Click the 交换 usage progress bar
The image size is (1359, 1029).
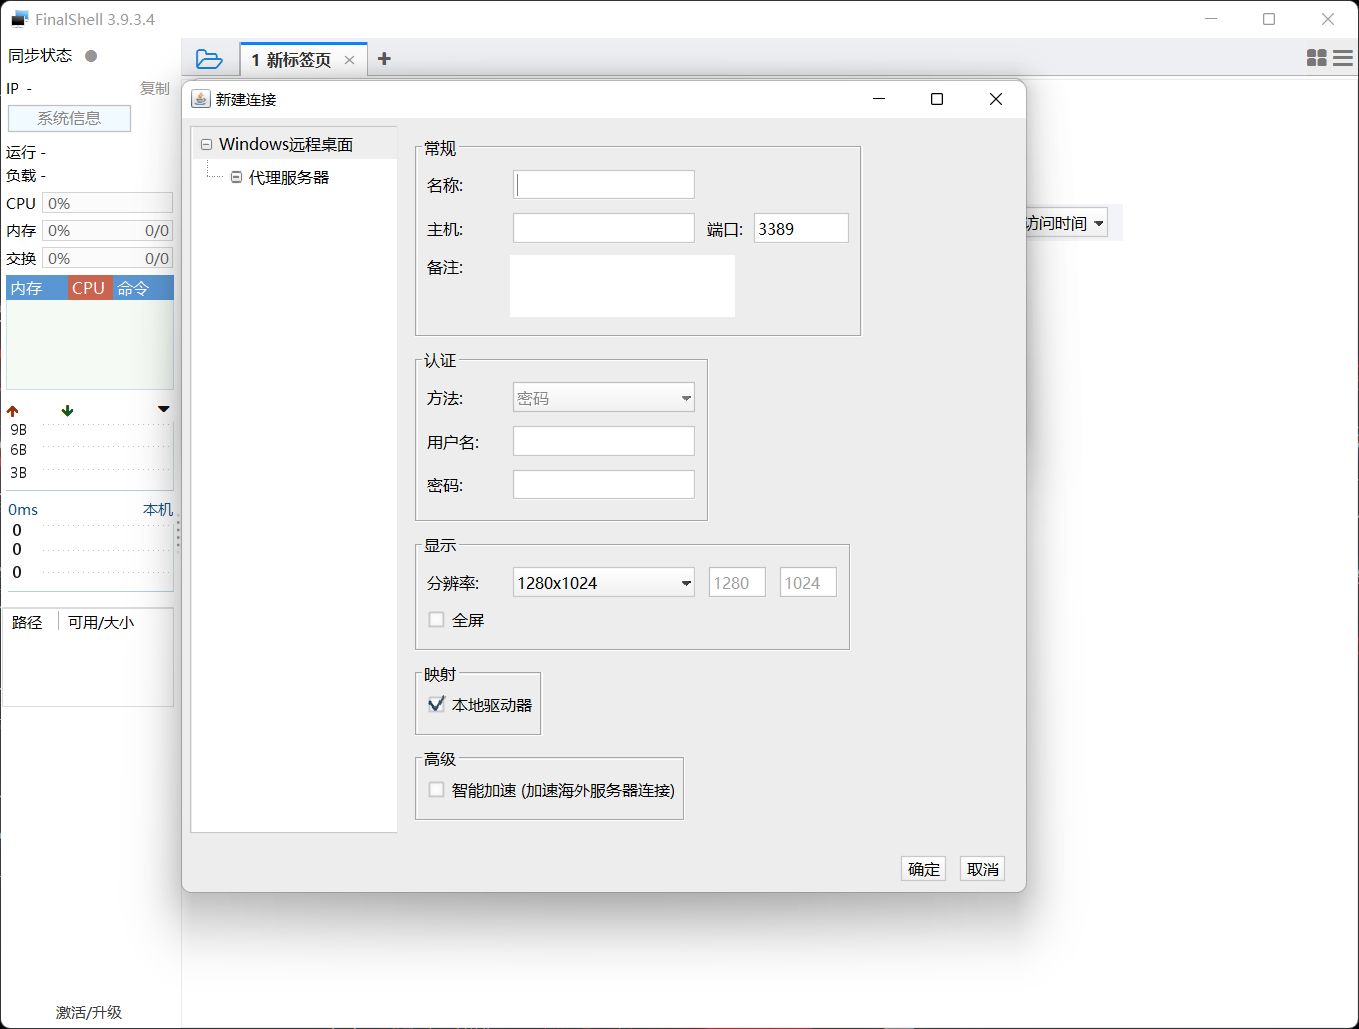107,258
